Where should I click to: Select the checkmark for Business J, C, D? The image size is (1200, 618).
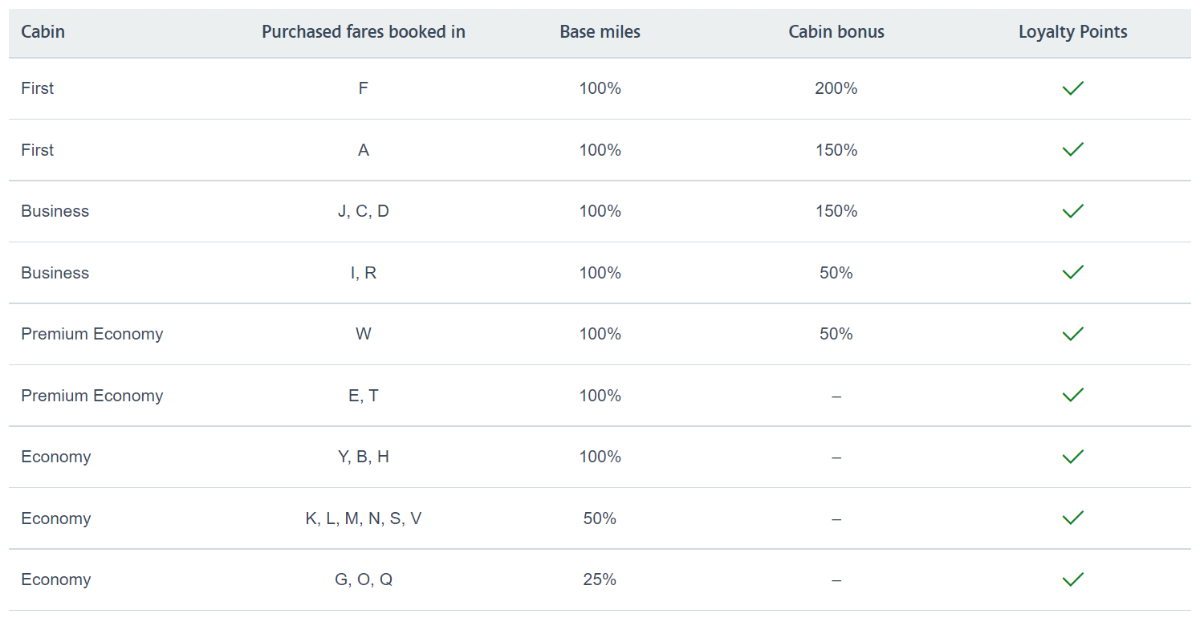point(1073,211)
